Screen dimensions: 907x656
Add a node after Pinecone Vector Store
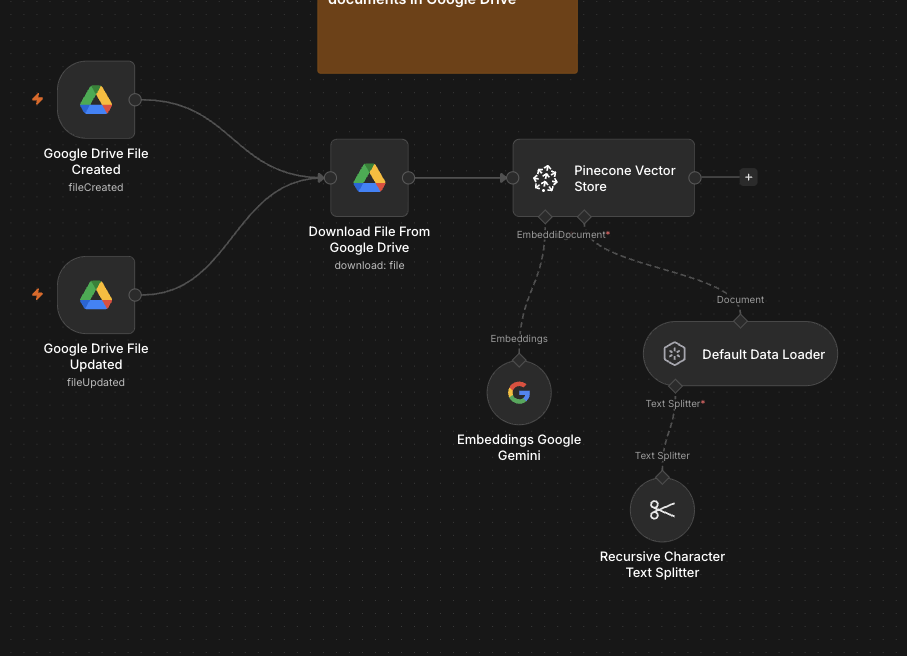click(749, 177)
